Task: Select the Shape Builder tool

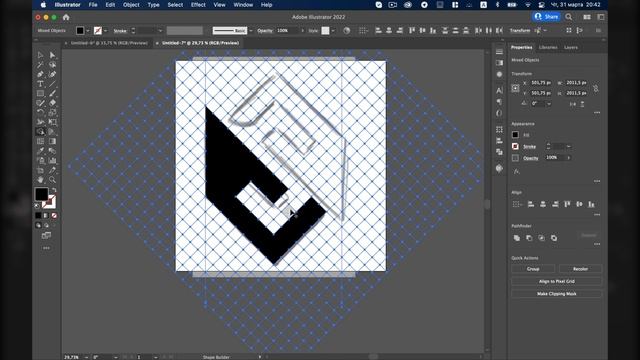Action: [x=40, y=131]
